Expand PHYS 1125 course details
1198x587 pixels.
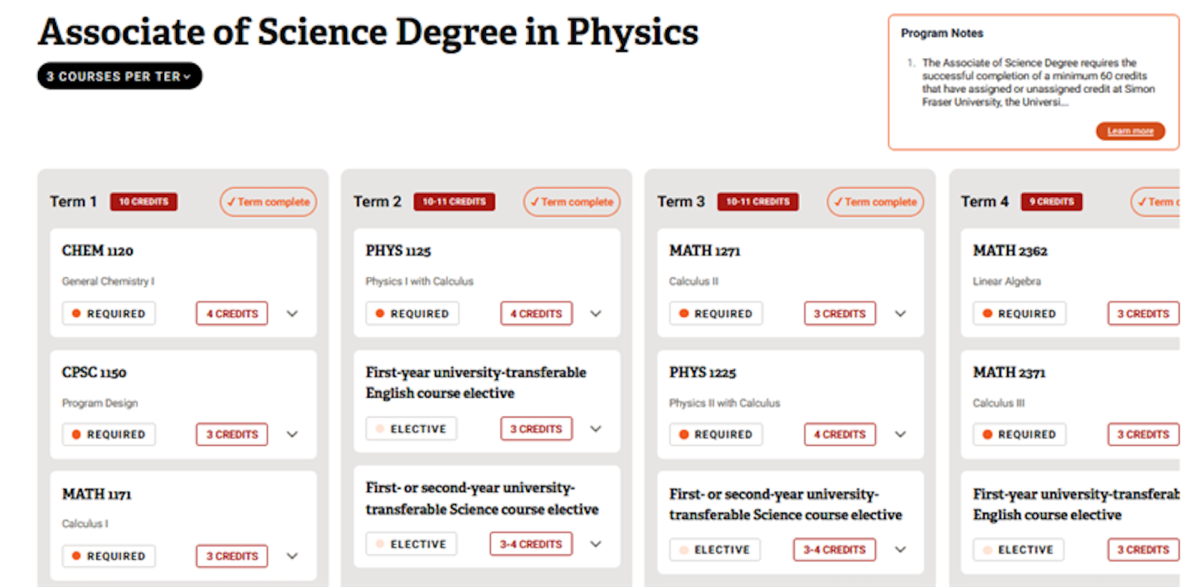click(596, 314)
